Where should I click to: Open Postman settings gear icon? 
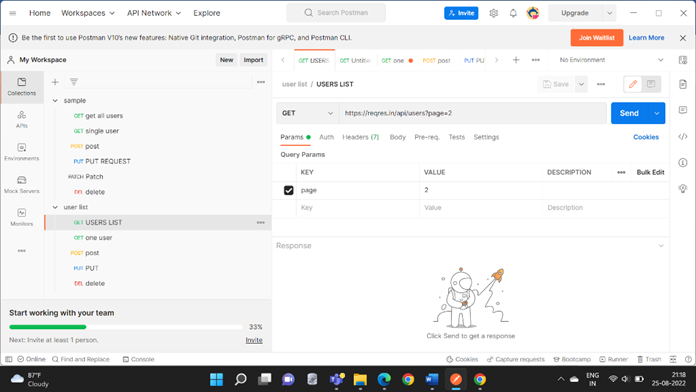point(494,13)
